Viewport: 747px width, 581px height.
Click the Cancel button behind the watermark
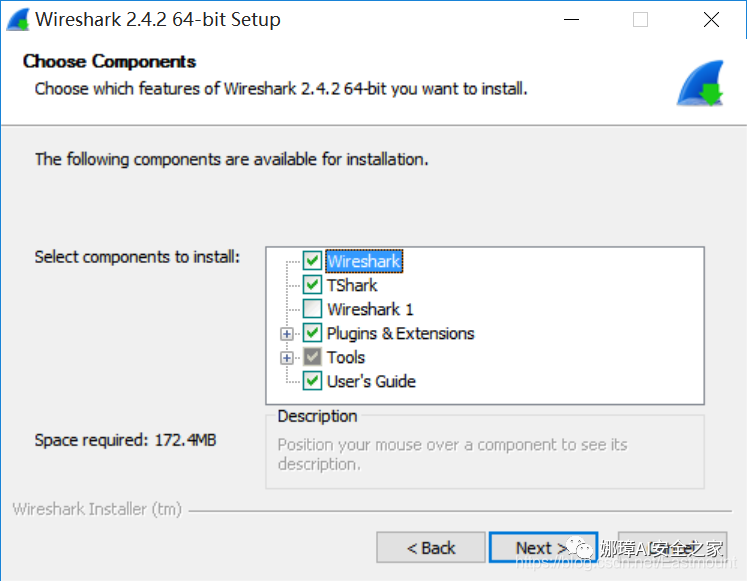click(x=672, y=548)
